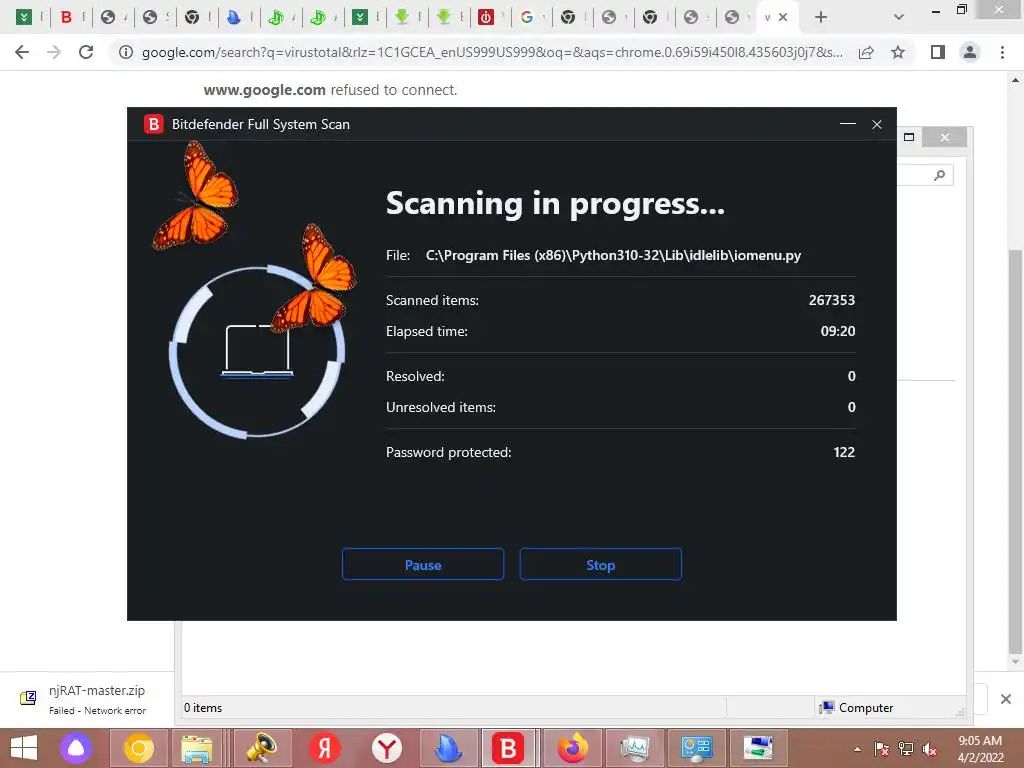Screen dimensions: 1024x768
Task: Click the elapsed time value 09:20
Action: click(x=838, y=331)
